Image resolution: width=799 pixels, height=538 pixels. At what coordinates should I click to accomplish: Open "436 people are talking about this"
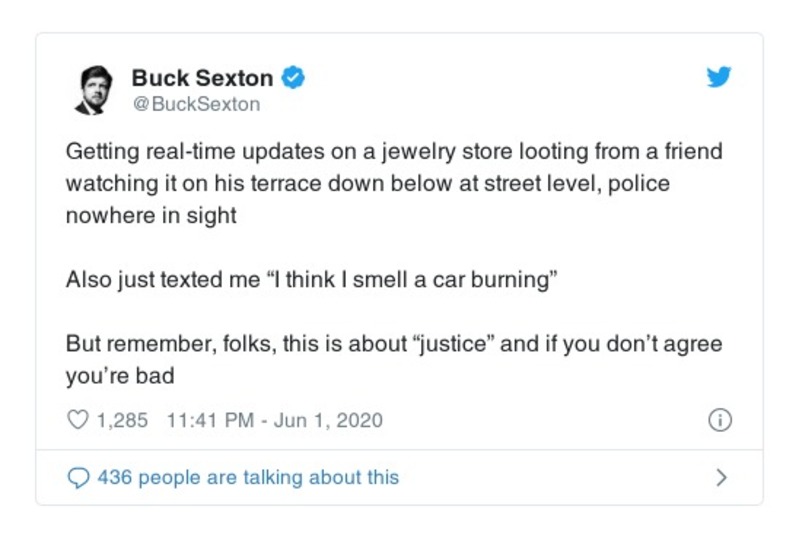(x=248, y=477)
